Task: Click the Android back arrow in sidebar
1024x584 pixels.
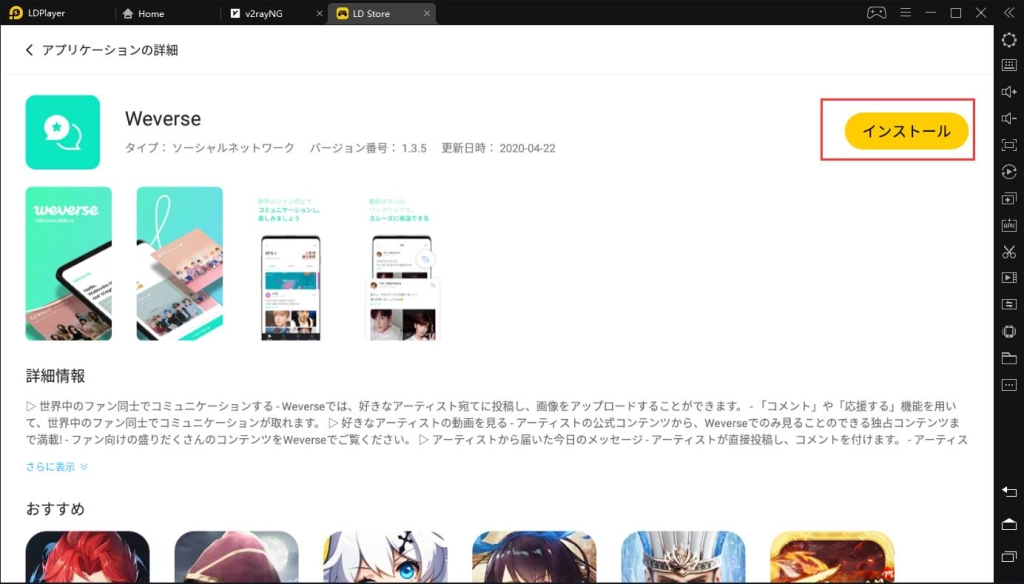Action: [x=1009, y=492]
